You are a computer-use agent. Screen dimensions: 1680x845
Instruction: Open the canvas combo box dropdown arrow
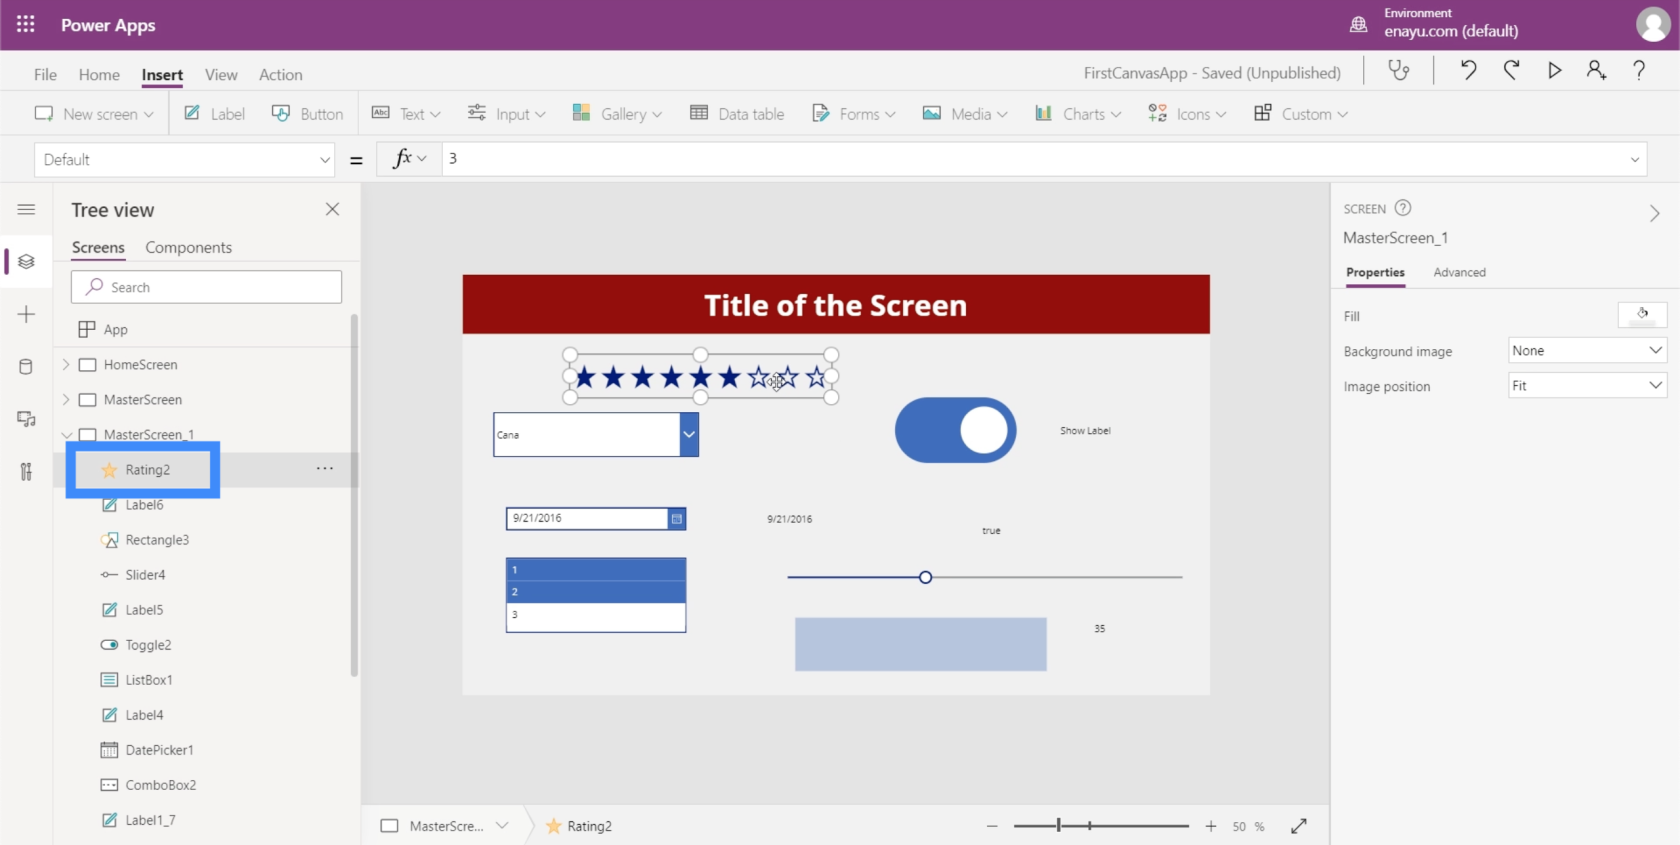[689, 435]
